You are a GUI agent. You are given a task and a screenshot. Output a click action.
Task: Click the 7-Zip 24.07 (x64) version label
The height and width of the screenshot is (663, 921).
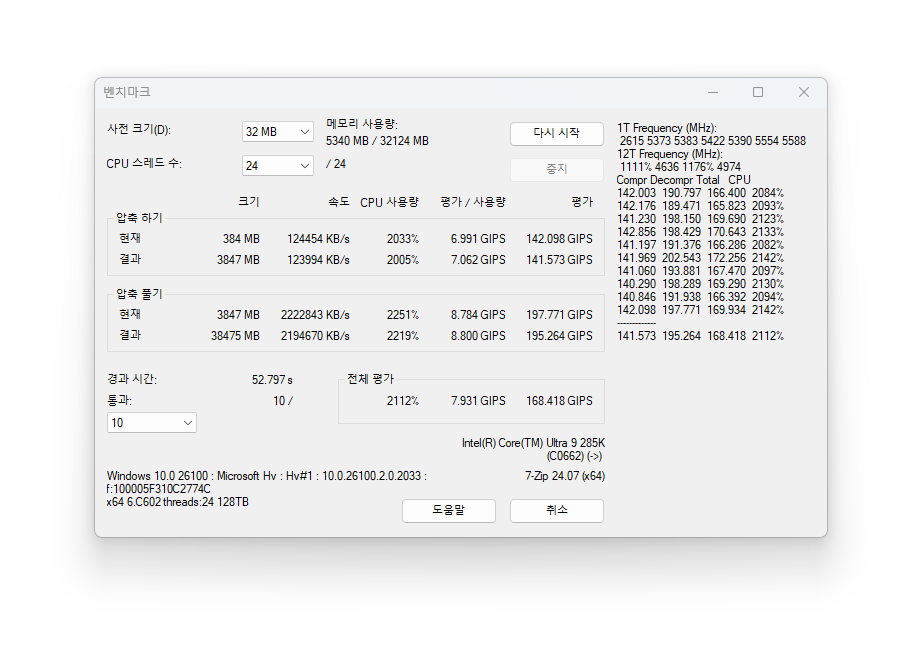(564, 476)
